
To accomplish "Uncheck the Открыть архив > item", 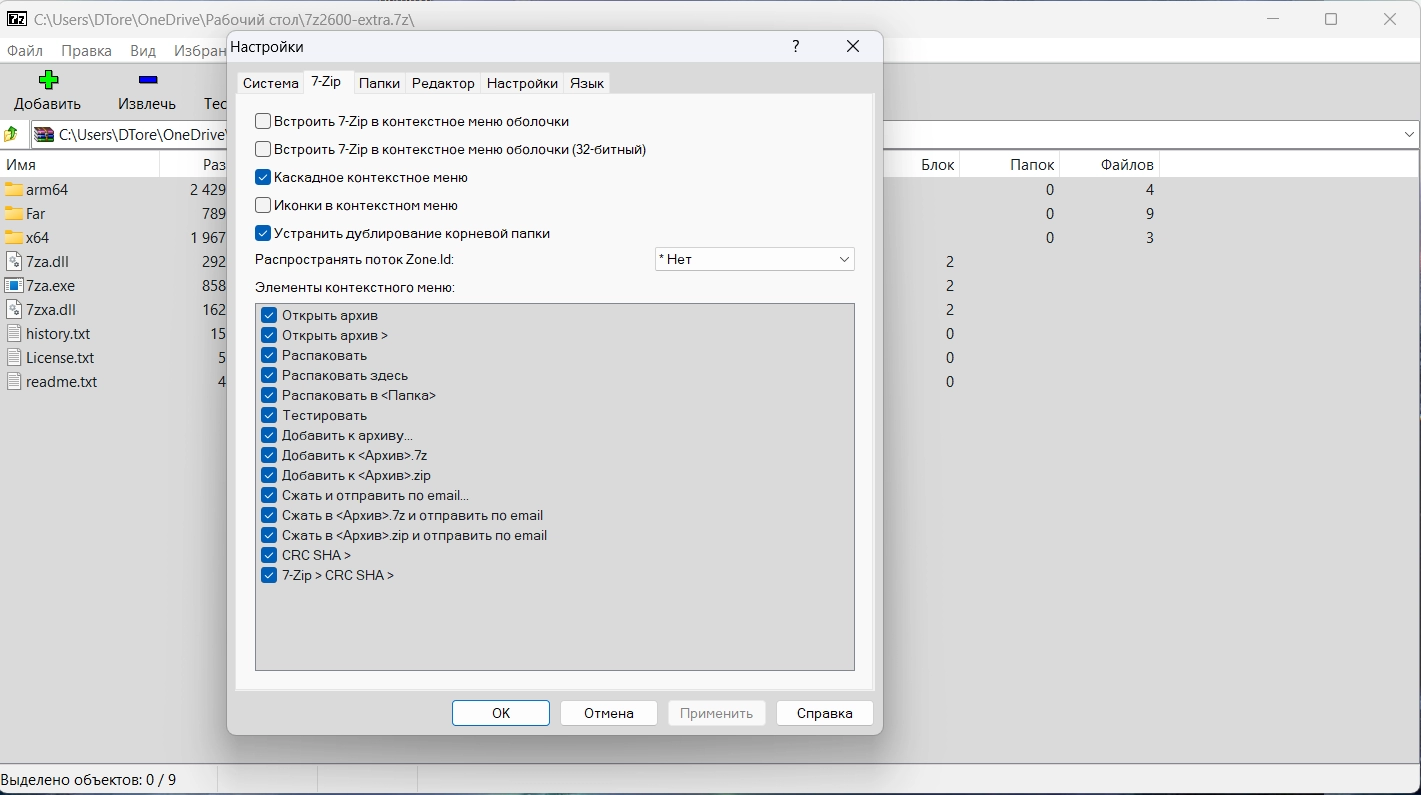I will coord(269,335).
